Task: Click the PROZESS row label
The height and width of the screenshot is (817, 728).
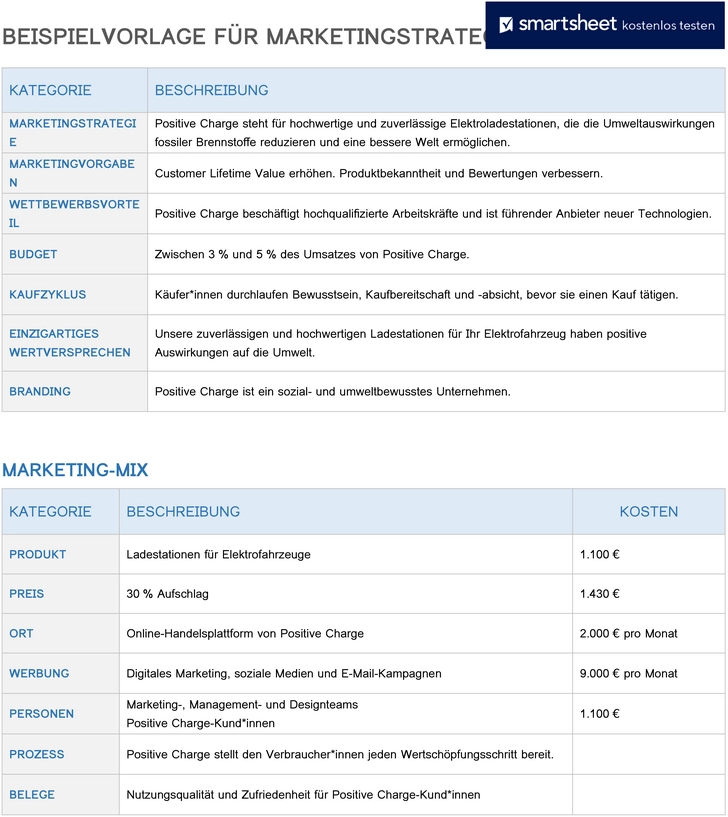Action: pyautogui.click(x=36, y=754)
